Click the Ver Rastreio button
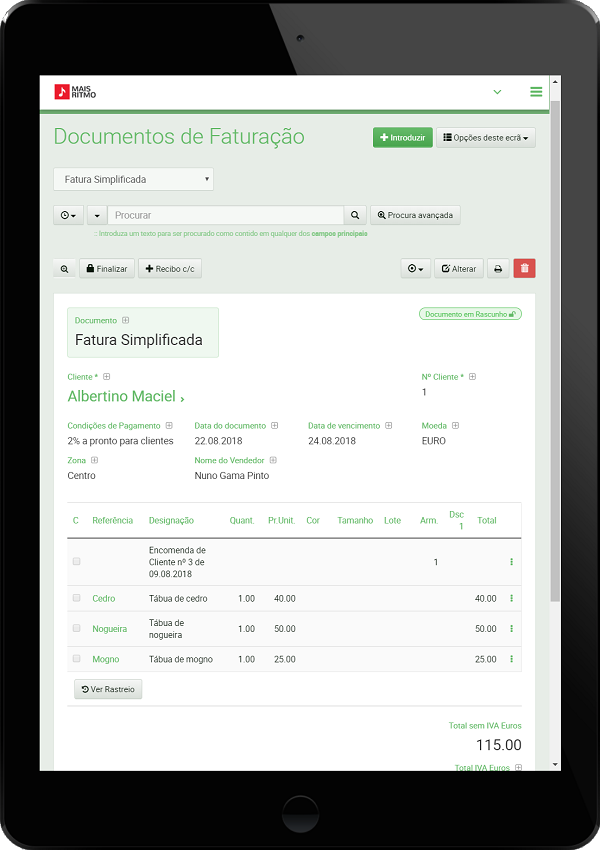The height and width of the screenshot is (850, 600). 108,689
